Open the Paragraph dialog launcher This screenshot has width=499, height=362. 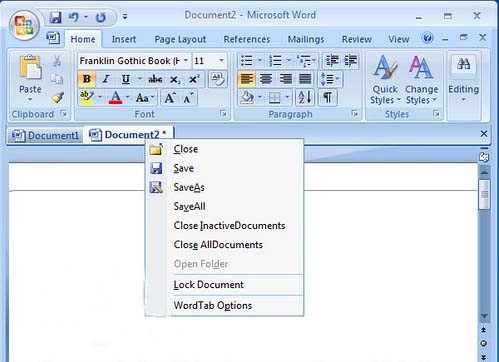[x=355, y=114]
